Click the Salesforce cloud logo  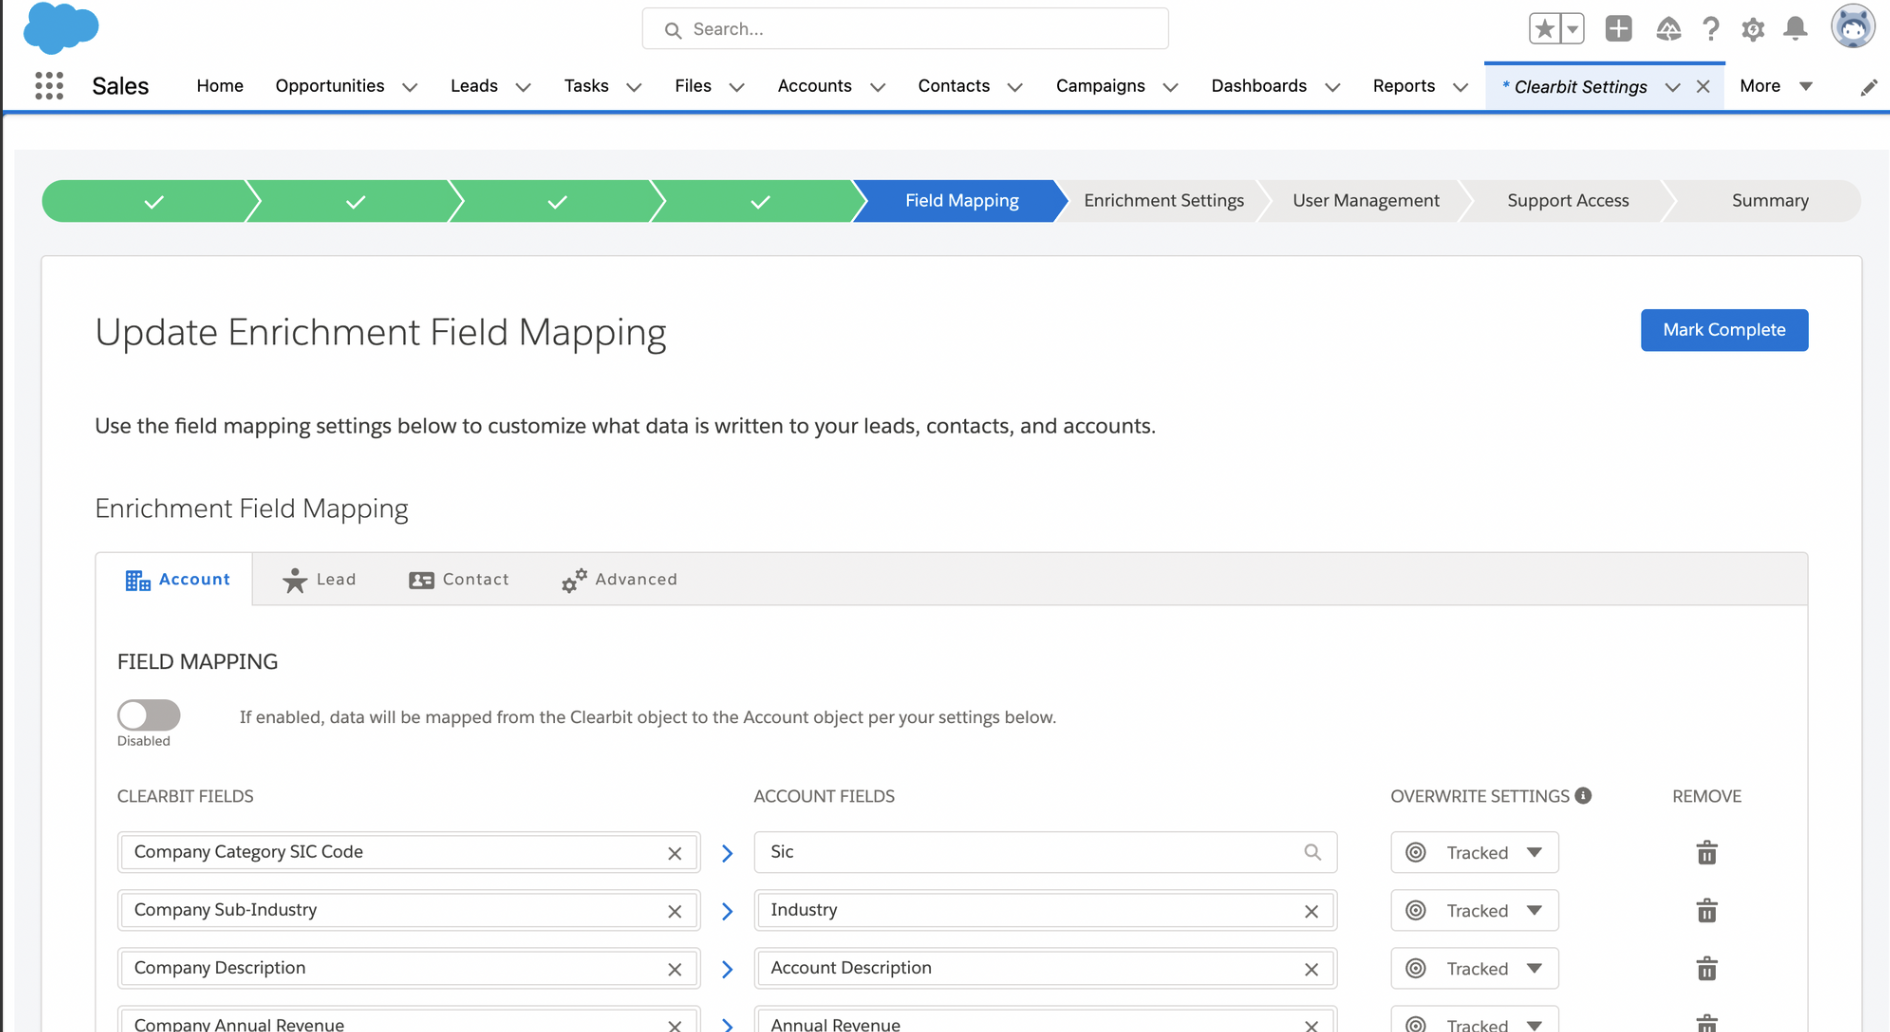(61, 28)
